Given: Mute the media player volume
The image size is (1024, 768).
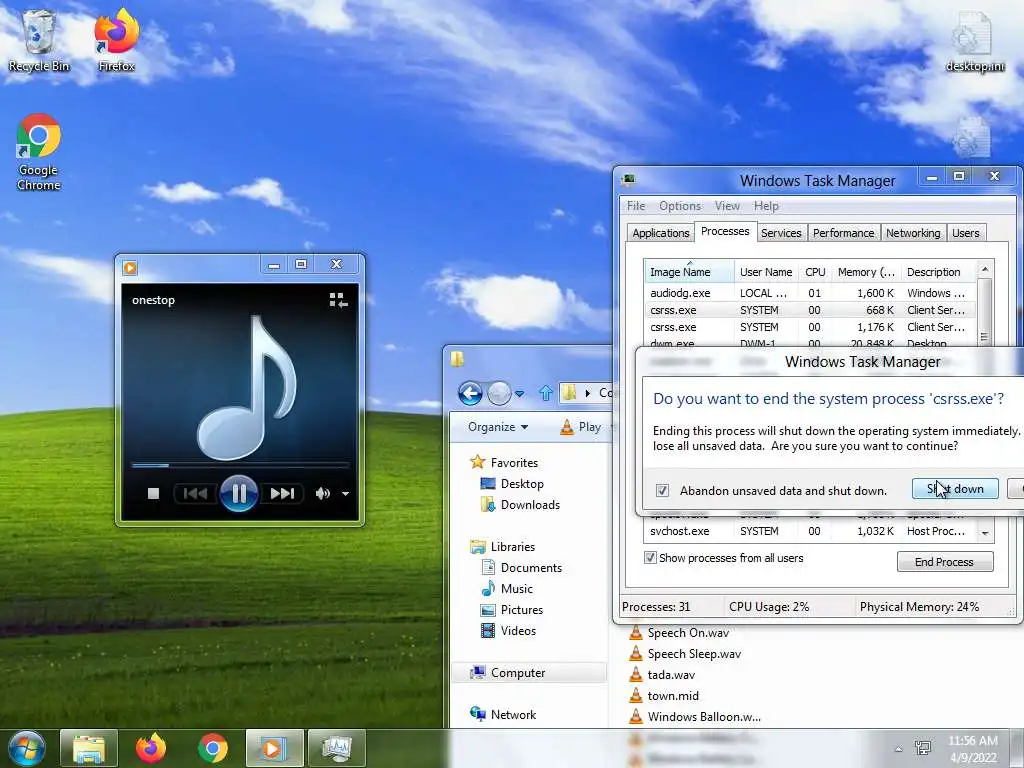Looking at the screenshot, I should coord(323,493).
